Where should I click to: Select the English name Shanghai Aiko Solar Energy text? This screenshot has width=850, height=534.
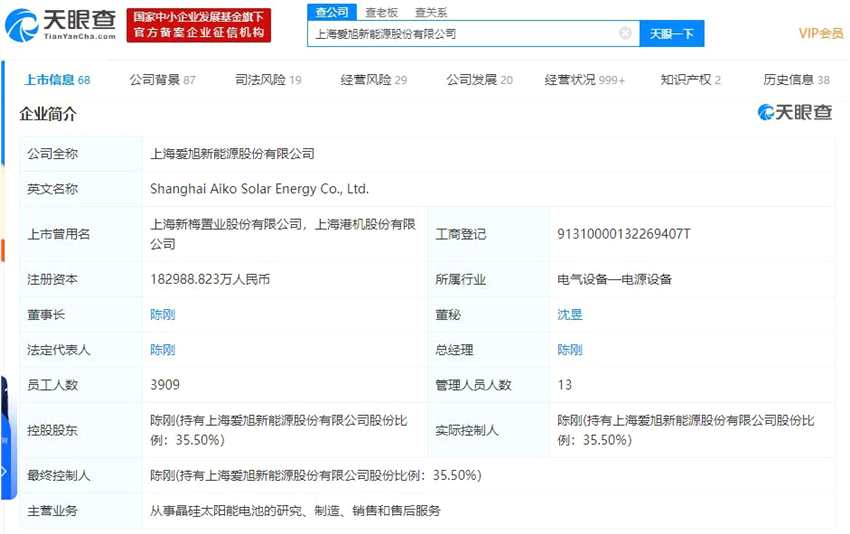click(259, 189)
